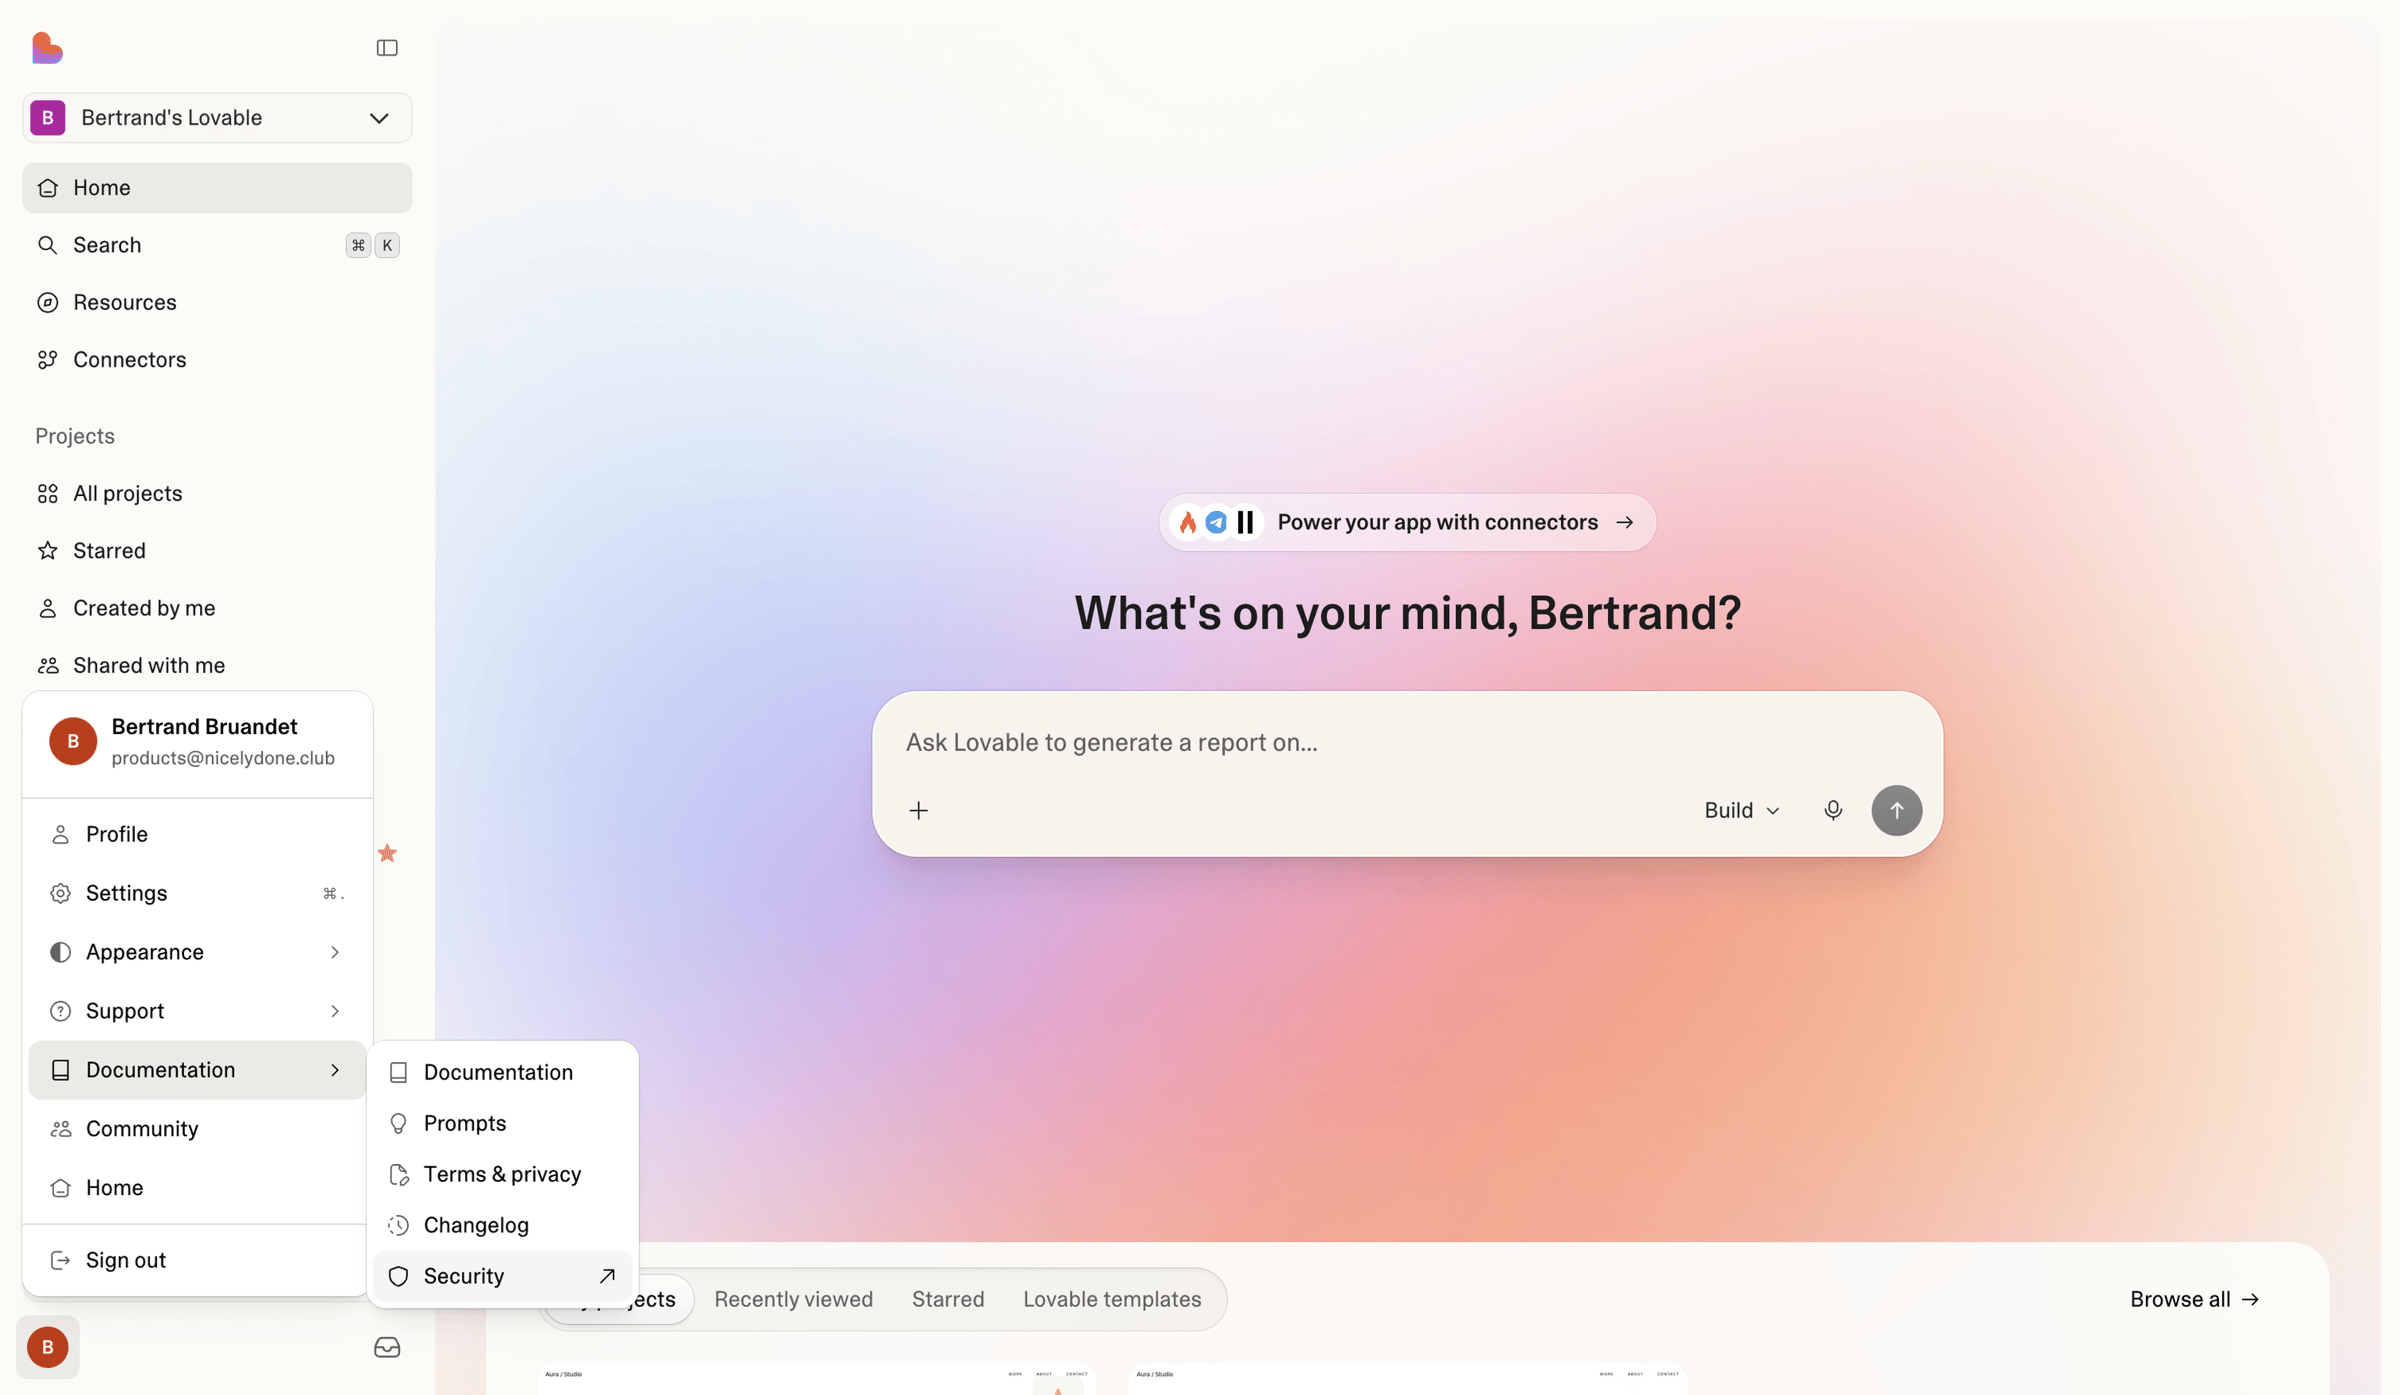Open Documentation in the submenu
The image size is (2400, 1395).
[502, 1072]
